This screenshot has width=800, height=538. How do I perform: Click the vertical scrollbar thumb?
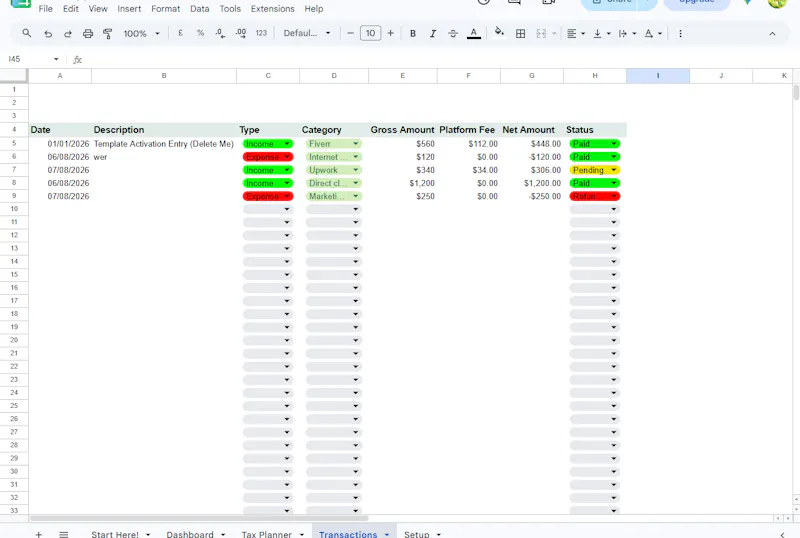coord(796,93)
